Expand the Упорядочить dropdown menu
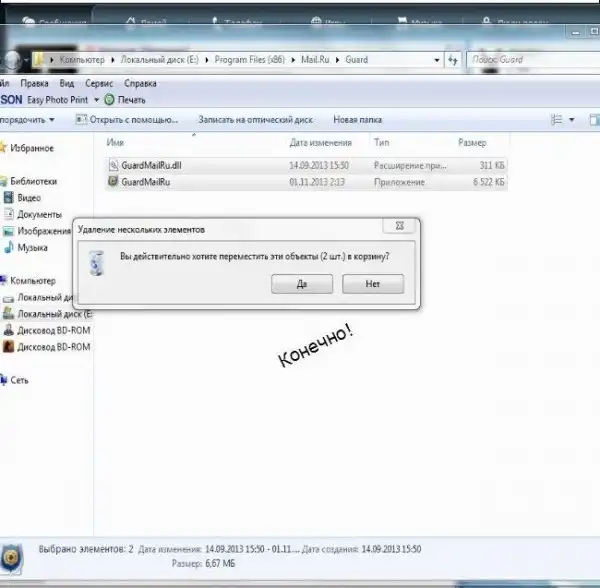The height and width of the screenshot is (588, 600). (x=28, y=120)
